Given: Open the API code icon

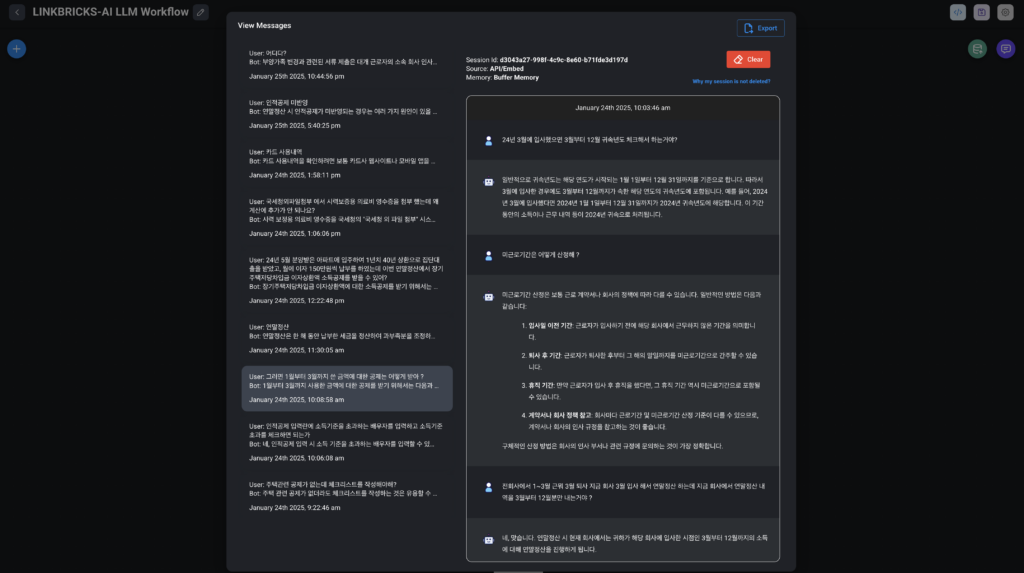Looking at the screenshot, I should 958,12.
